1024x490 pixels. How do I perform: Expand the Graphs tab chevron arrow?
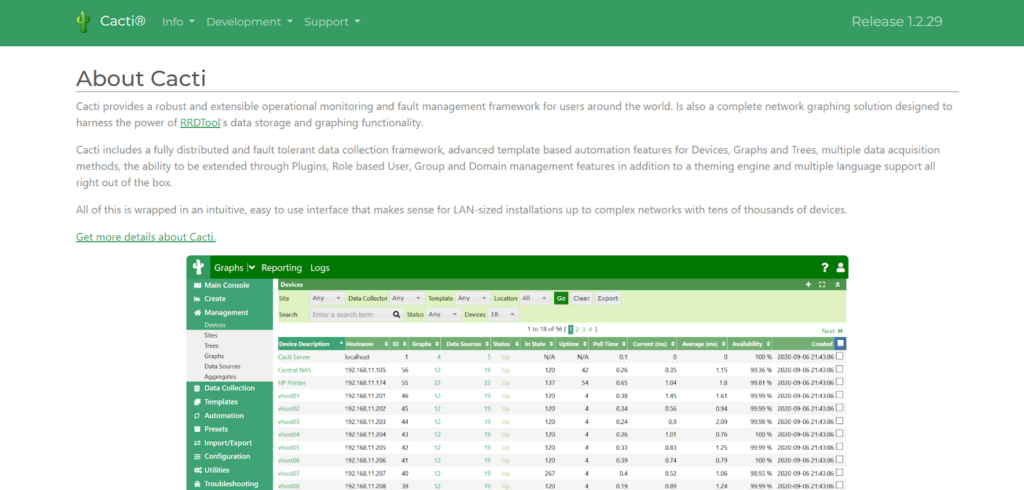pos(252,268)
